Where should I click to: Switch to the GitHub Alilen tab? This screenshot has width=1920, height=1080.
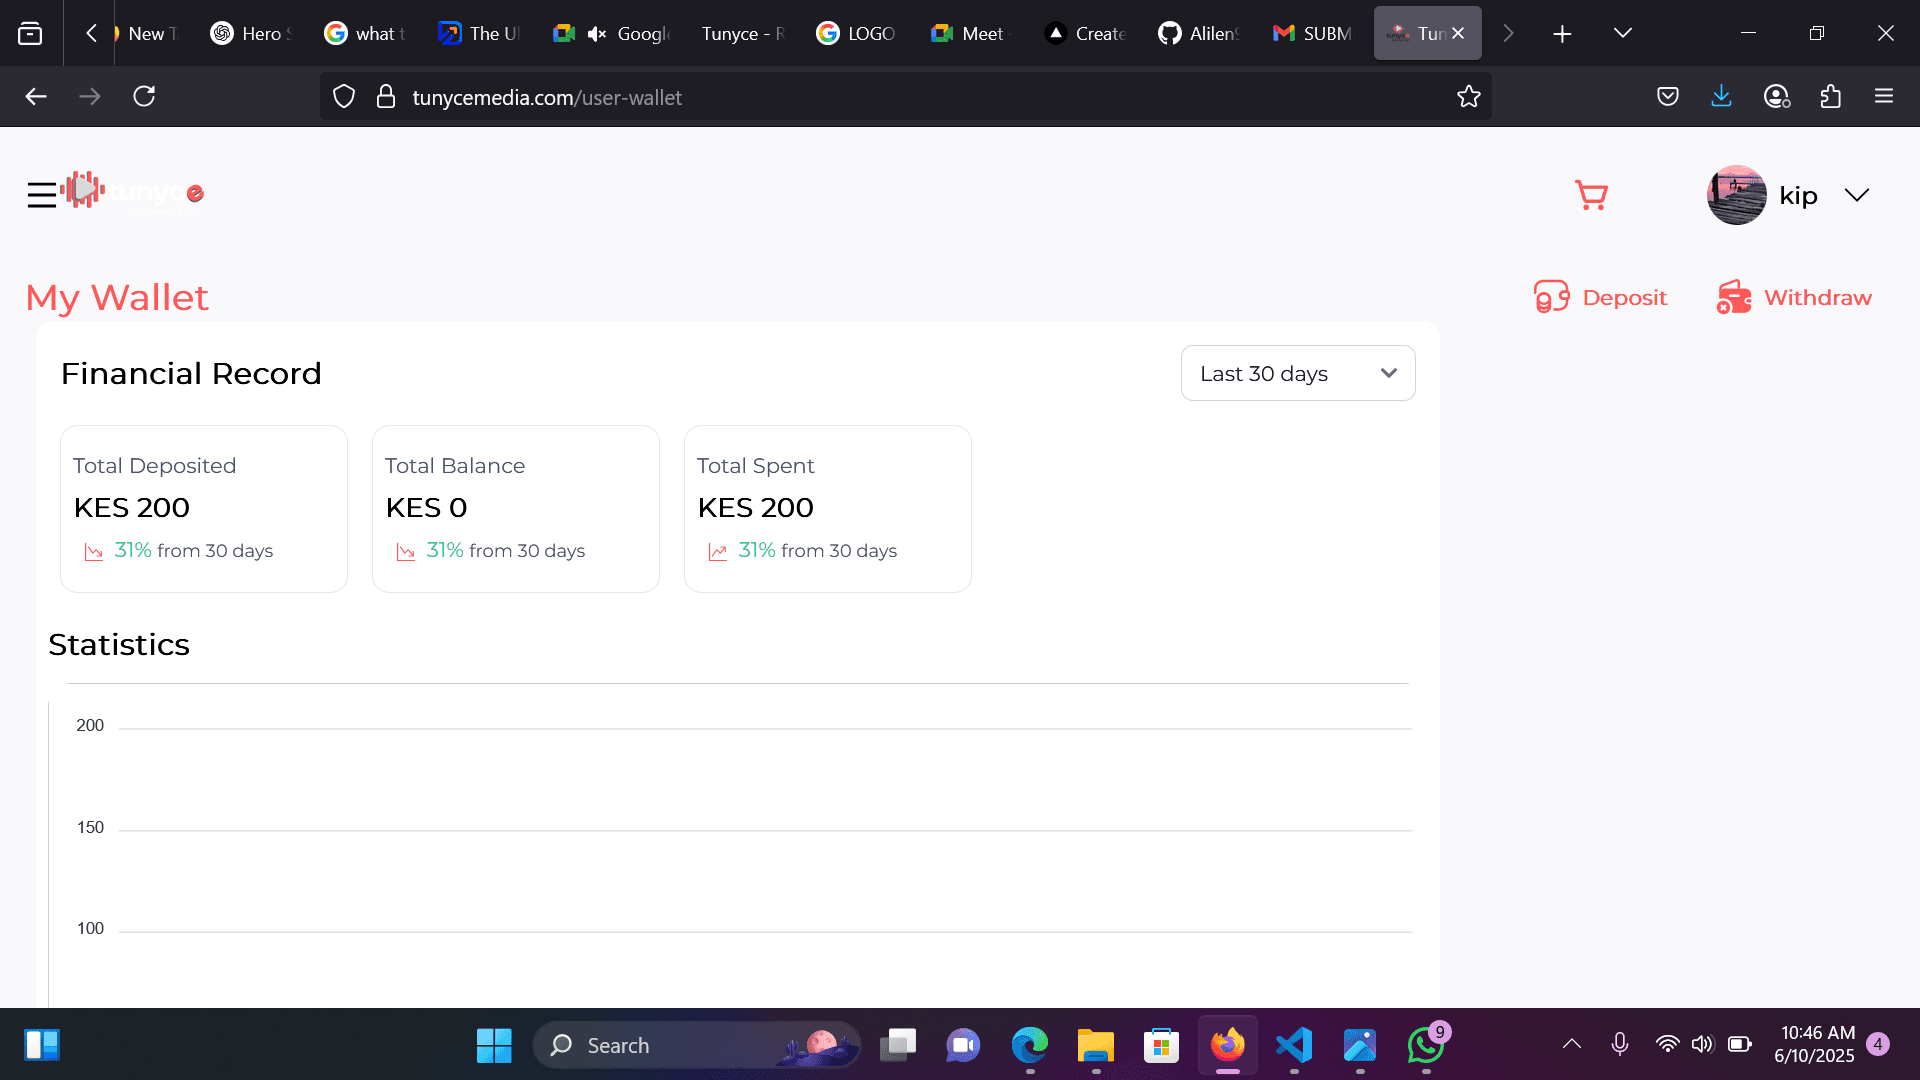[x=1198, y=33]
